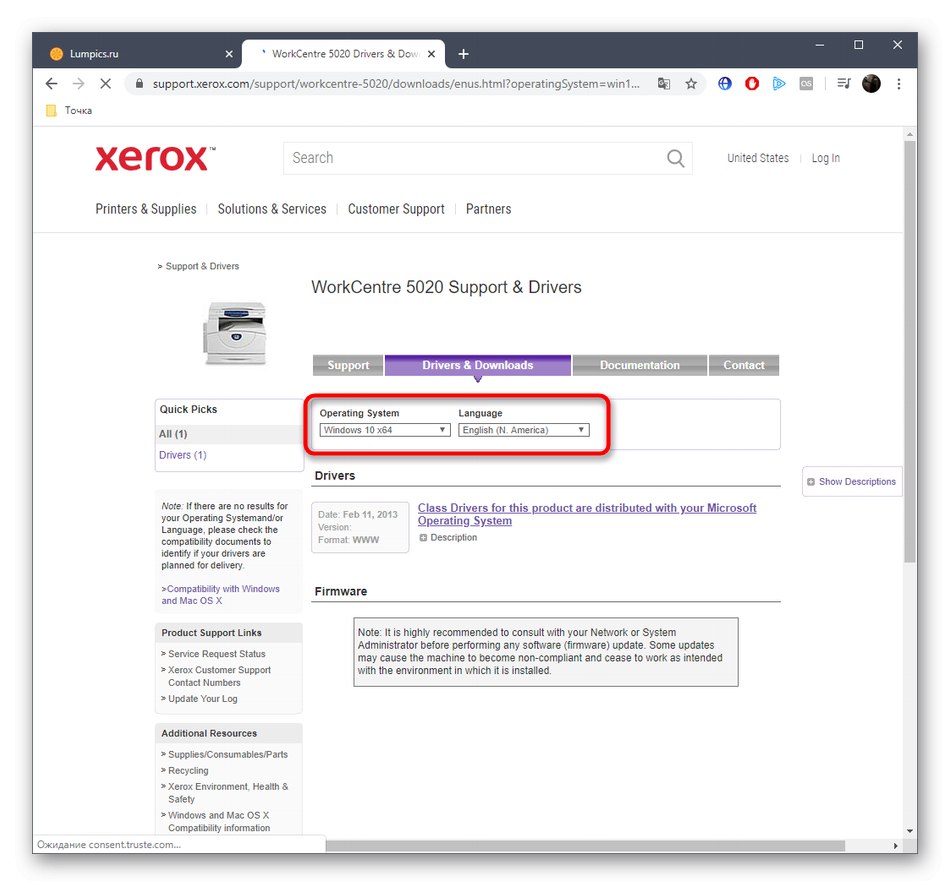Screen dimensions: 950x886
Task: Click the scrollbar down arrow
Action: click(909, 831)
